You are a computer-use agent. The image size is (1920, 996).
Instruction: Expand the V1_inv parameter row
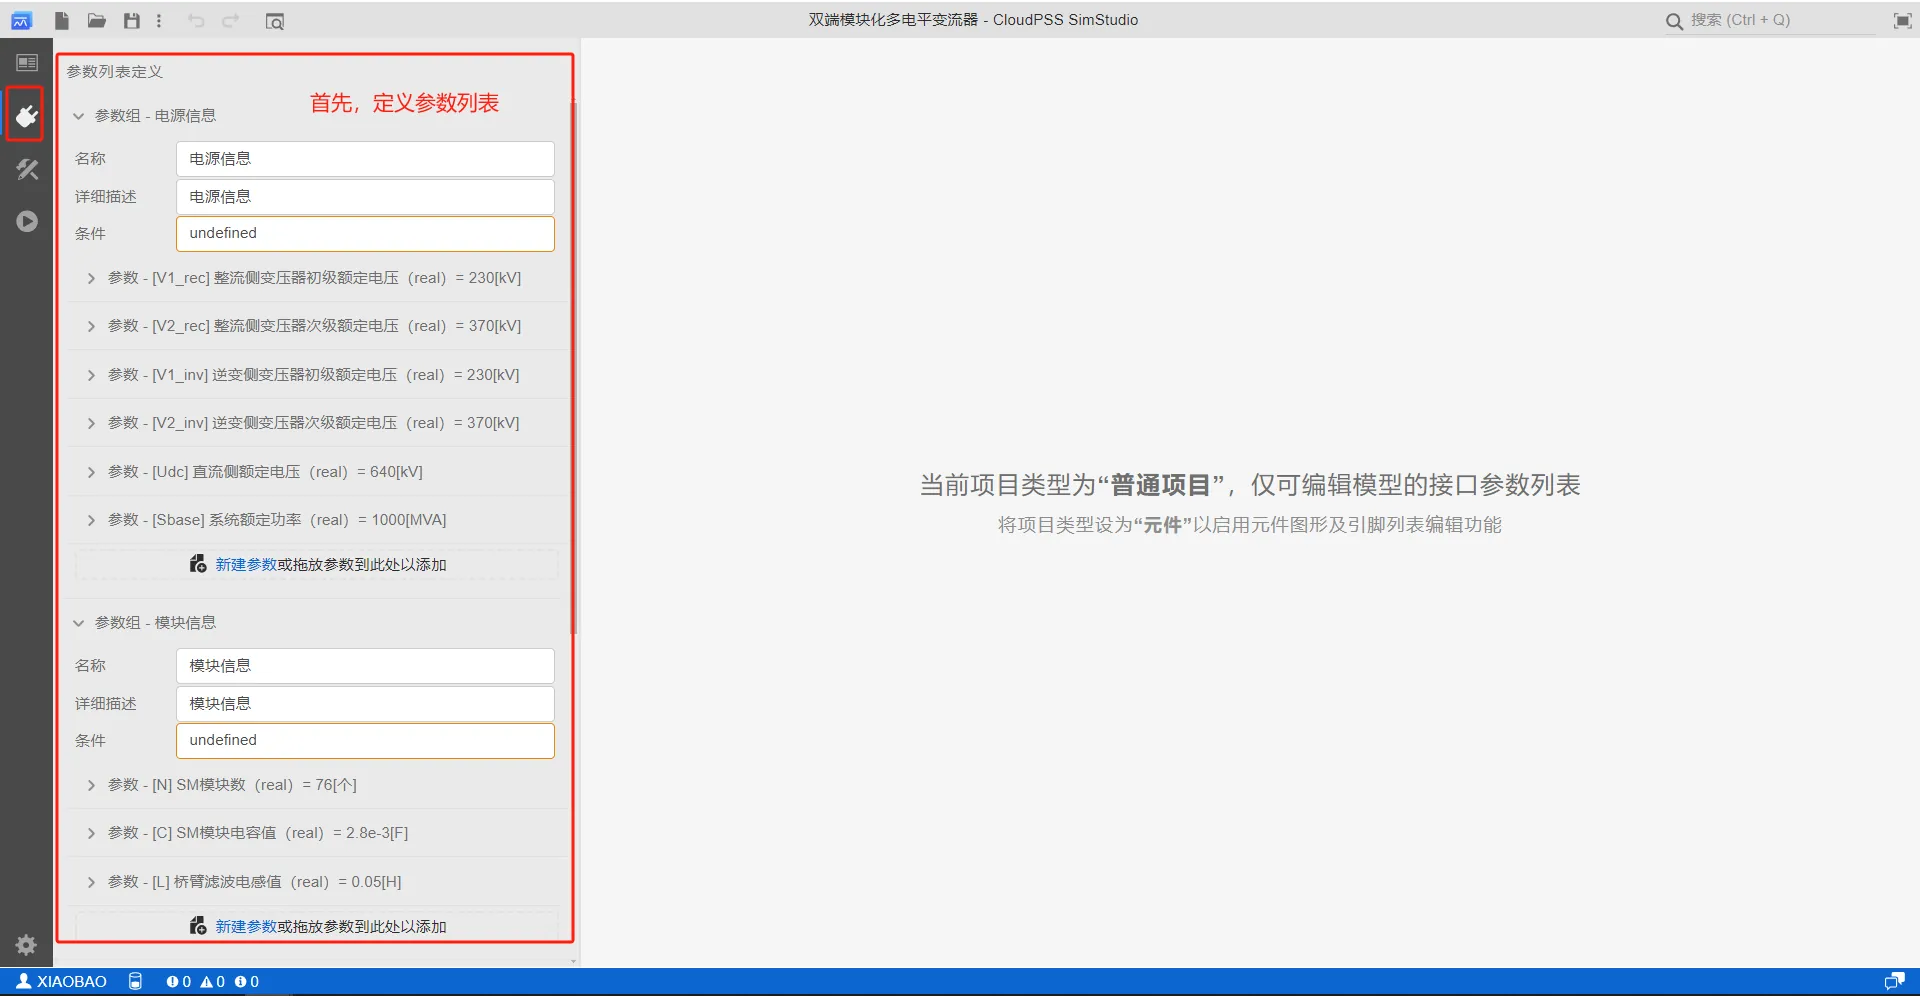(x=91, y=375)
